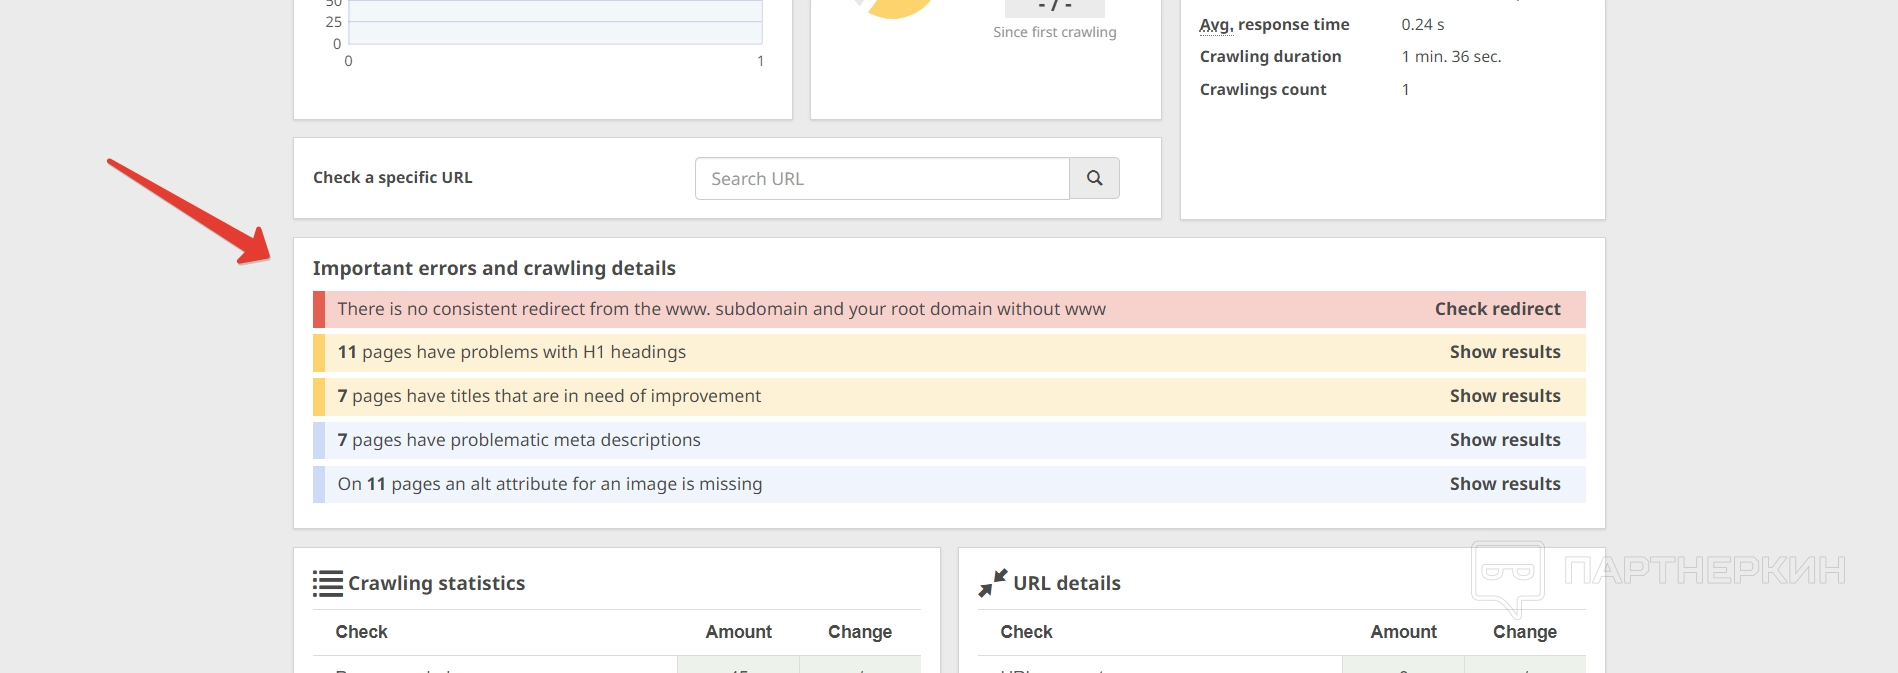Click the missing alt attribute notice text
This screenshot has height=673, width=1898.
coord(549,484)
